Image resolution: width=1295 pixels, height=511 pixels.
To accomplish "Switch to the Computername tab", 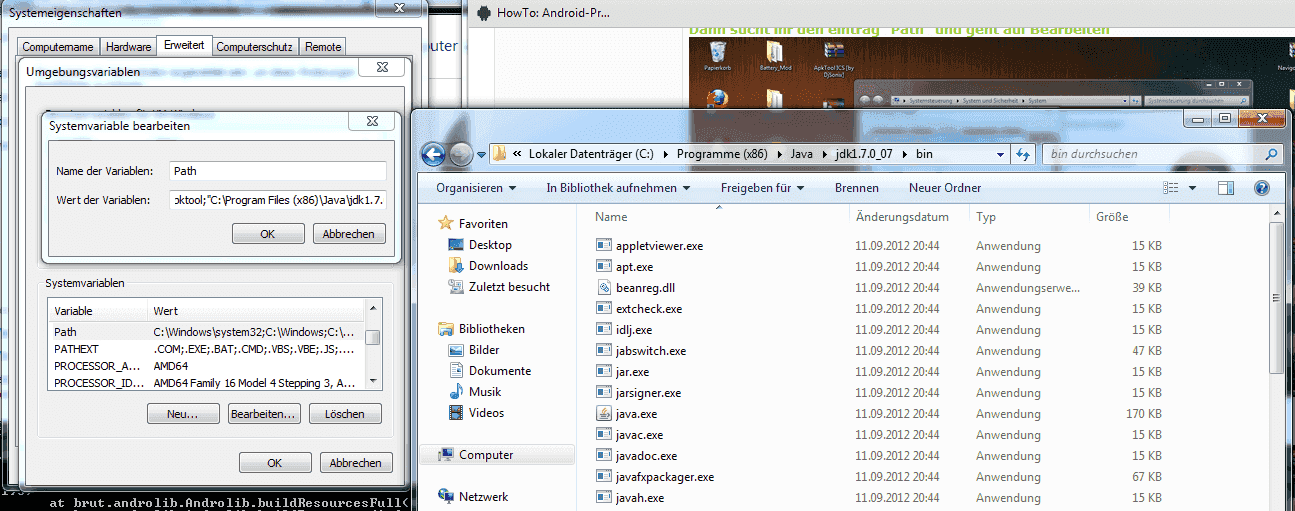I will [58, 47].
